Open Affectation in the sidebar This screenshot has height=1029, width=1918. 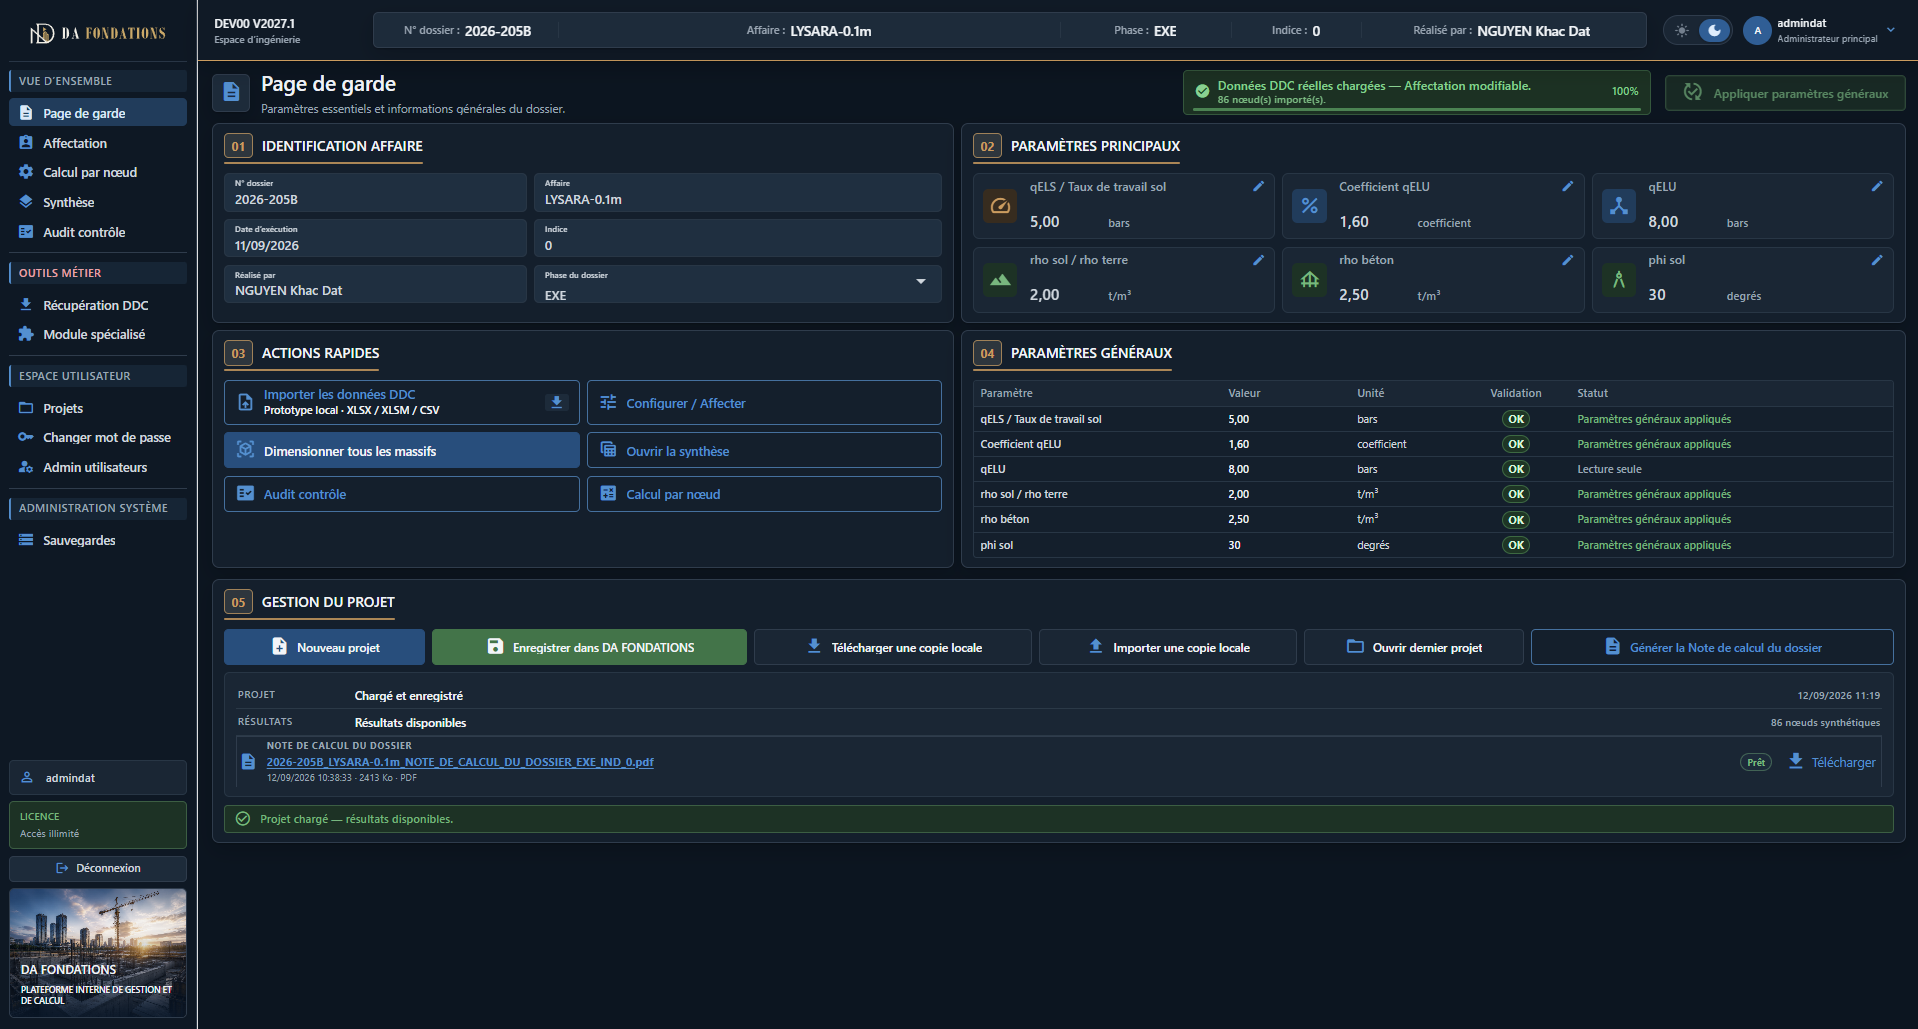click(98, 143)
